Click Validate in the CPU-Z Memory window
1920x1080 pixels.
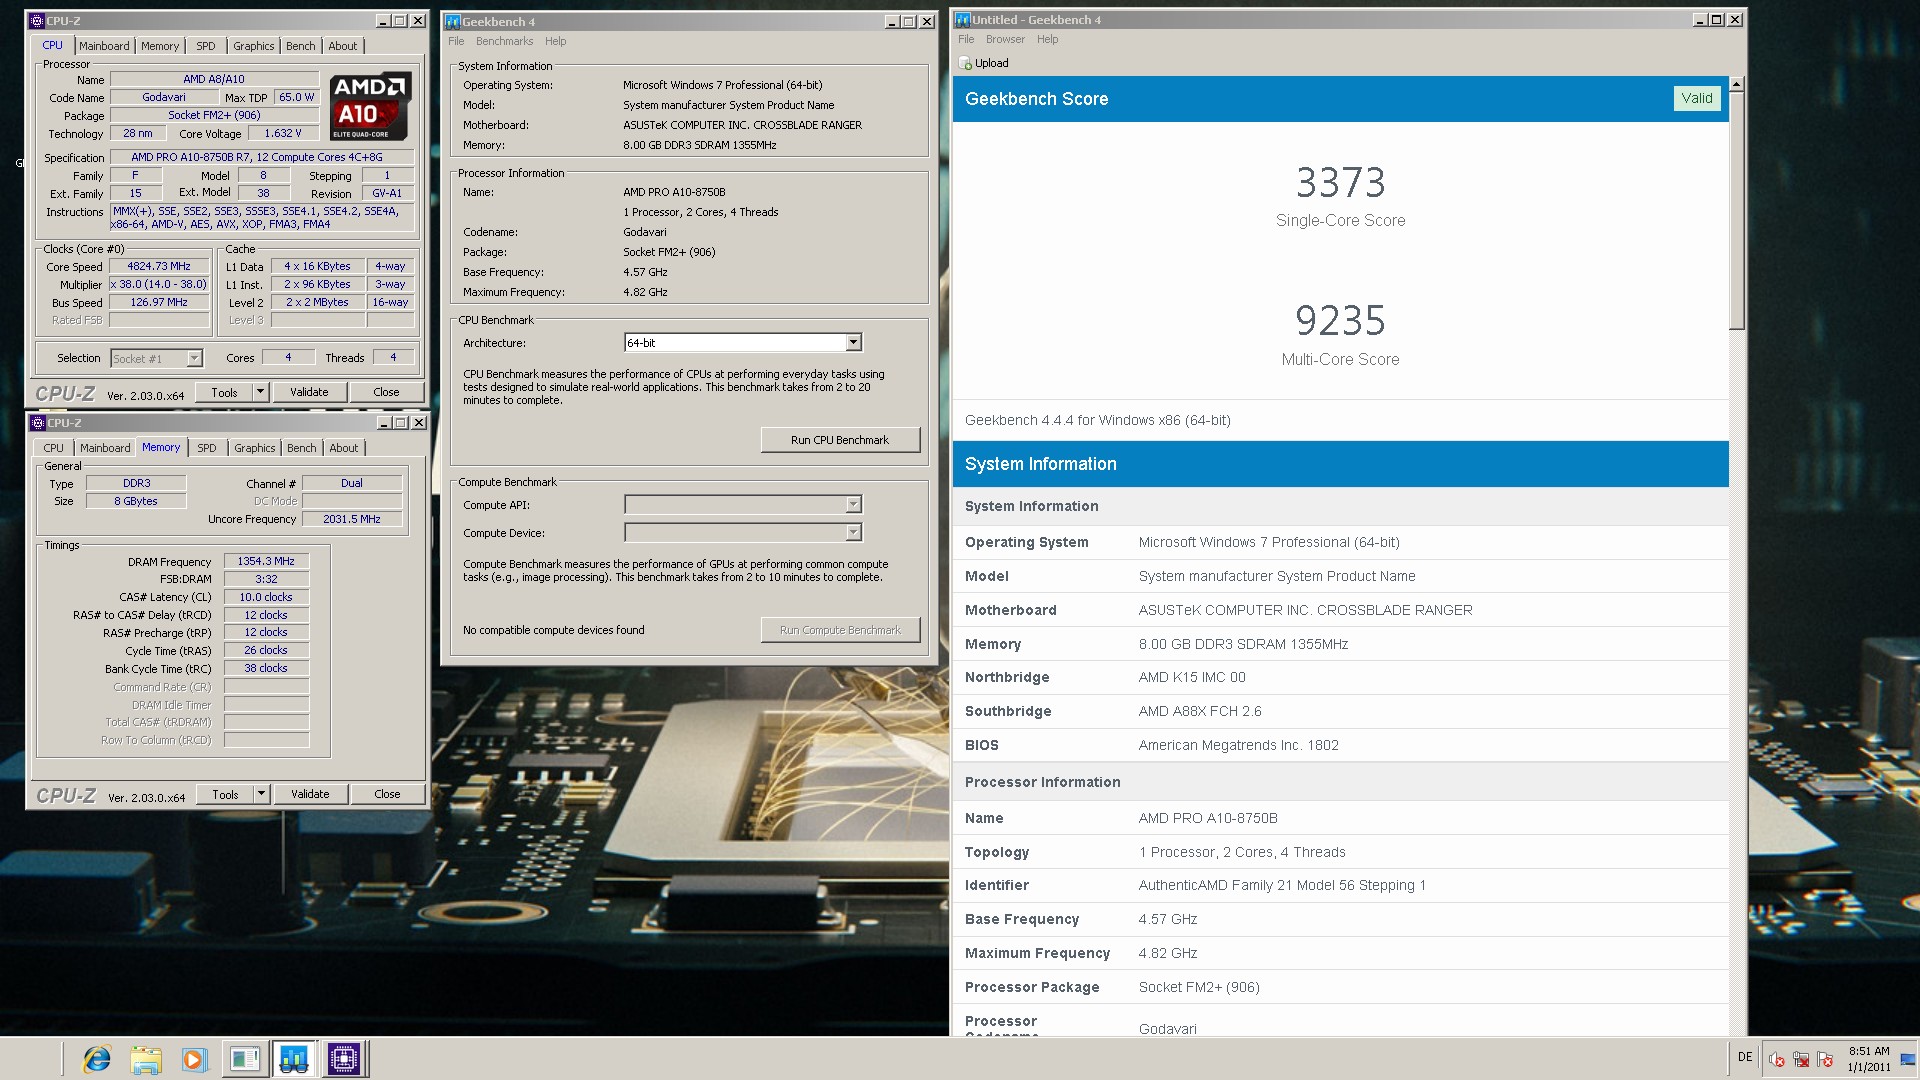click(310, 794)
